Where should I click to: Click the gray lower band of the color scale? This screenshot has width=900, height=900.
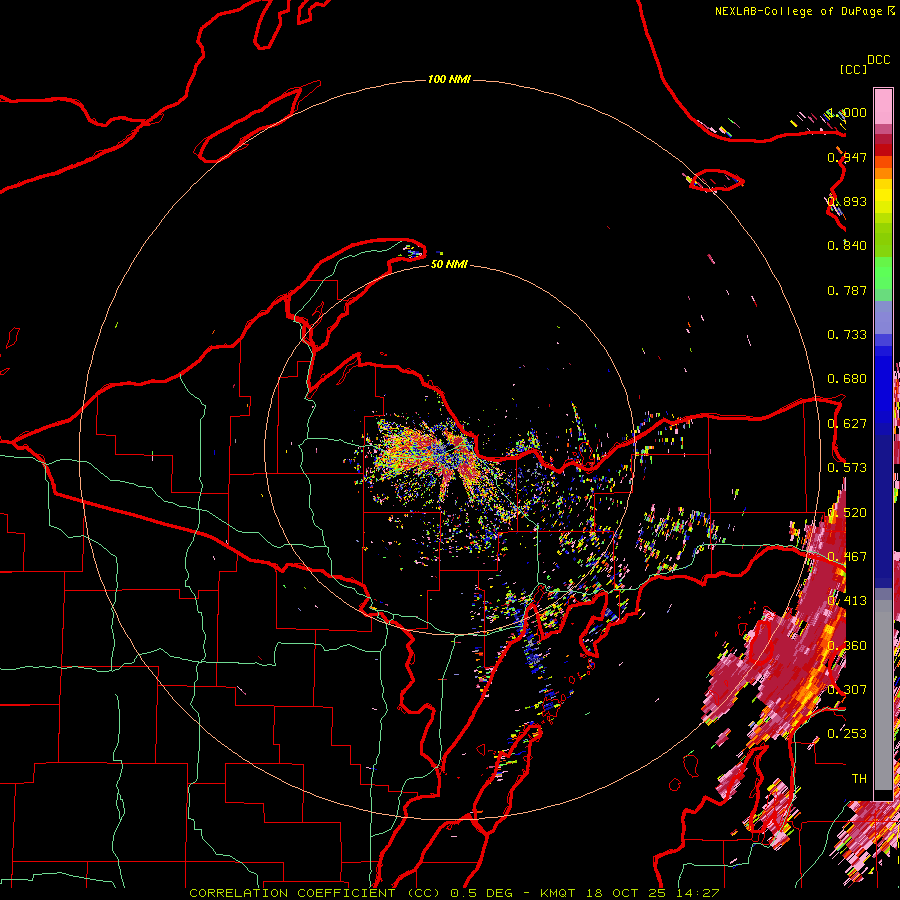pyautogui.click(x=883, y=695)
